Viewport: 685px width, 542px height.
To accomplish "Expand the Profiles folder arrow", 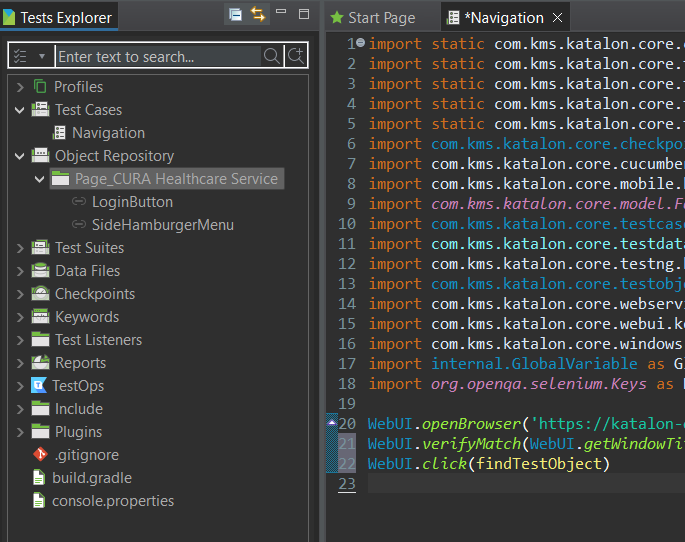I will click(x=20, y=87).
